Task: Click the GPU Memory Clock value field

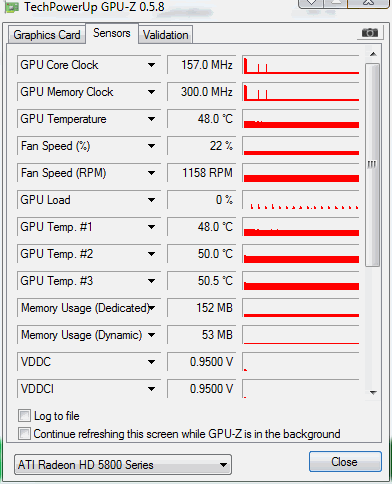Action: [201, 92]
